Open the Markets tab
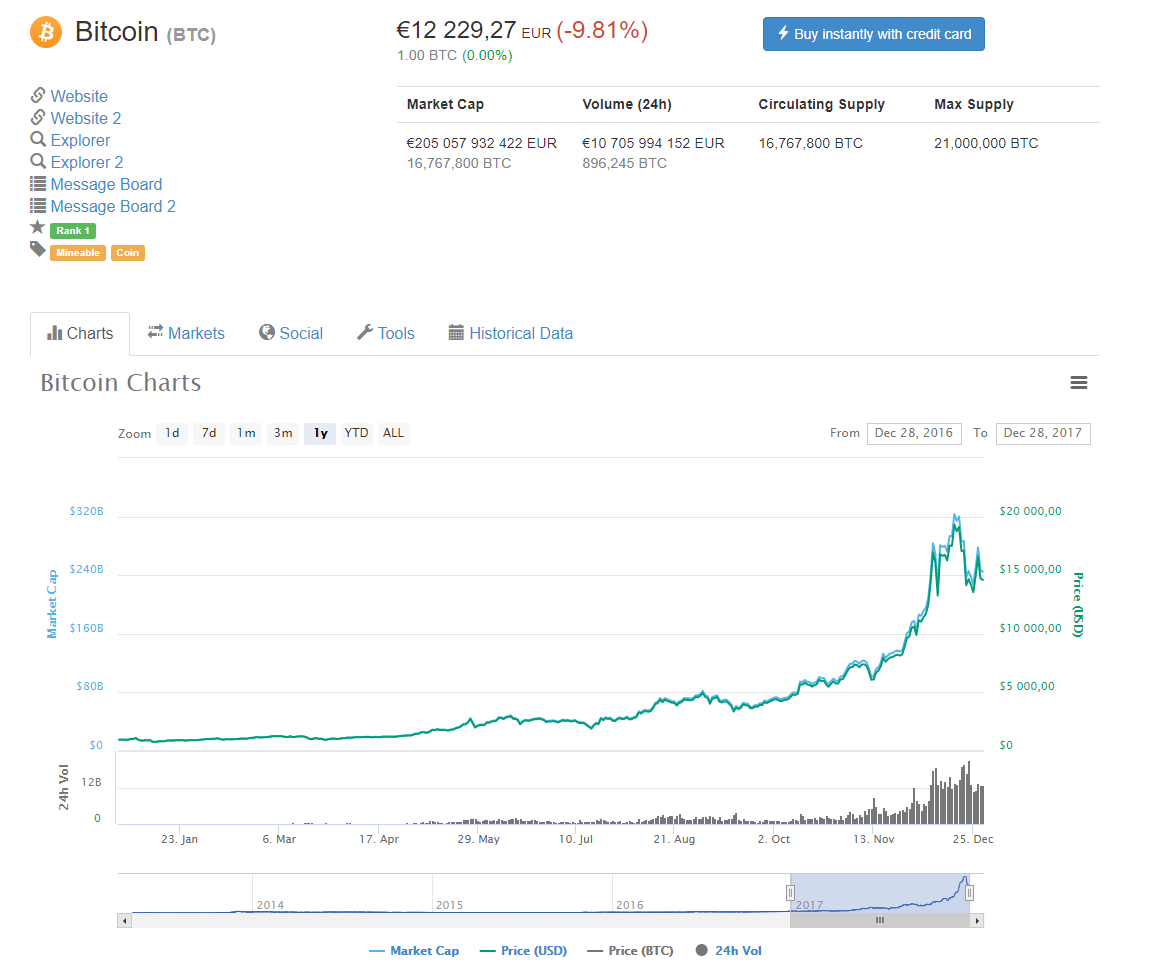The image size is (1150, 966). [186, 333]
